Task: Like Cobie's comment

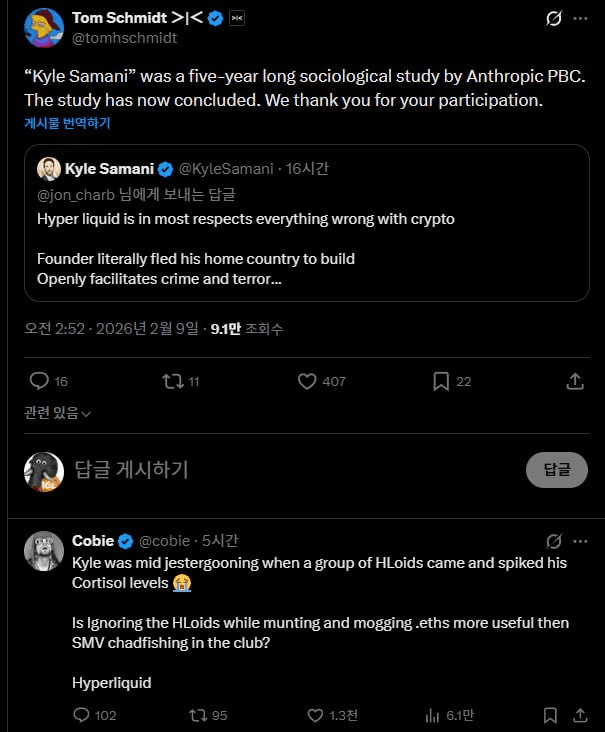Action: (x=314, y=715)
